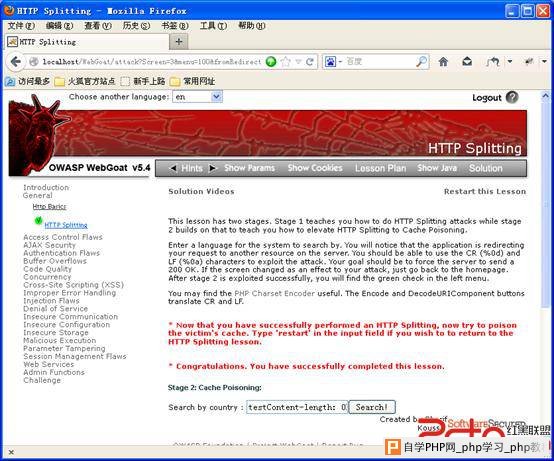Expand Injection Flaws category in sidebar
The height and width of the screenshot is (461, 554).
click(51, 301)
